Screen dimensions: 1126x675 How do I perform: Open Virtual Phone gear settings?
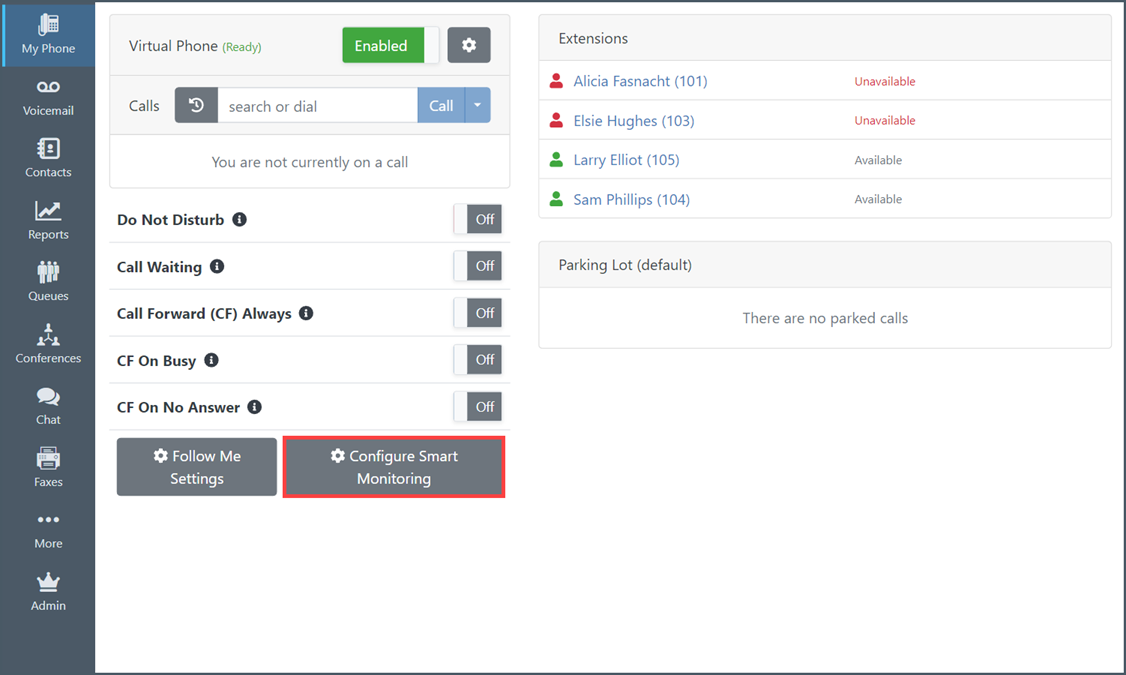pos(469,46)
